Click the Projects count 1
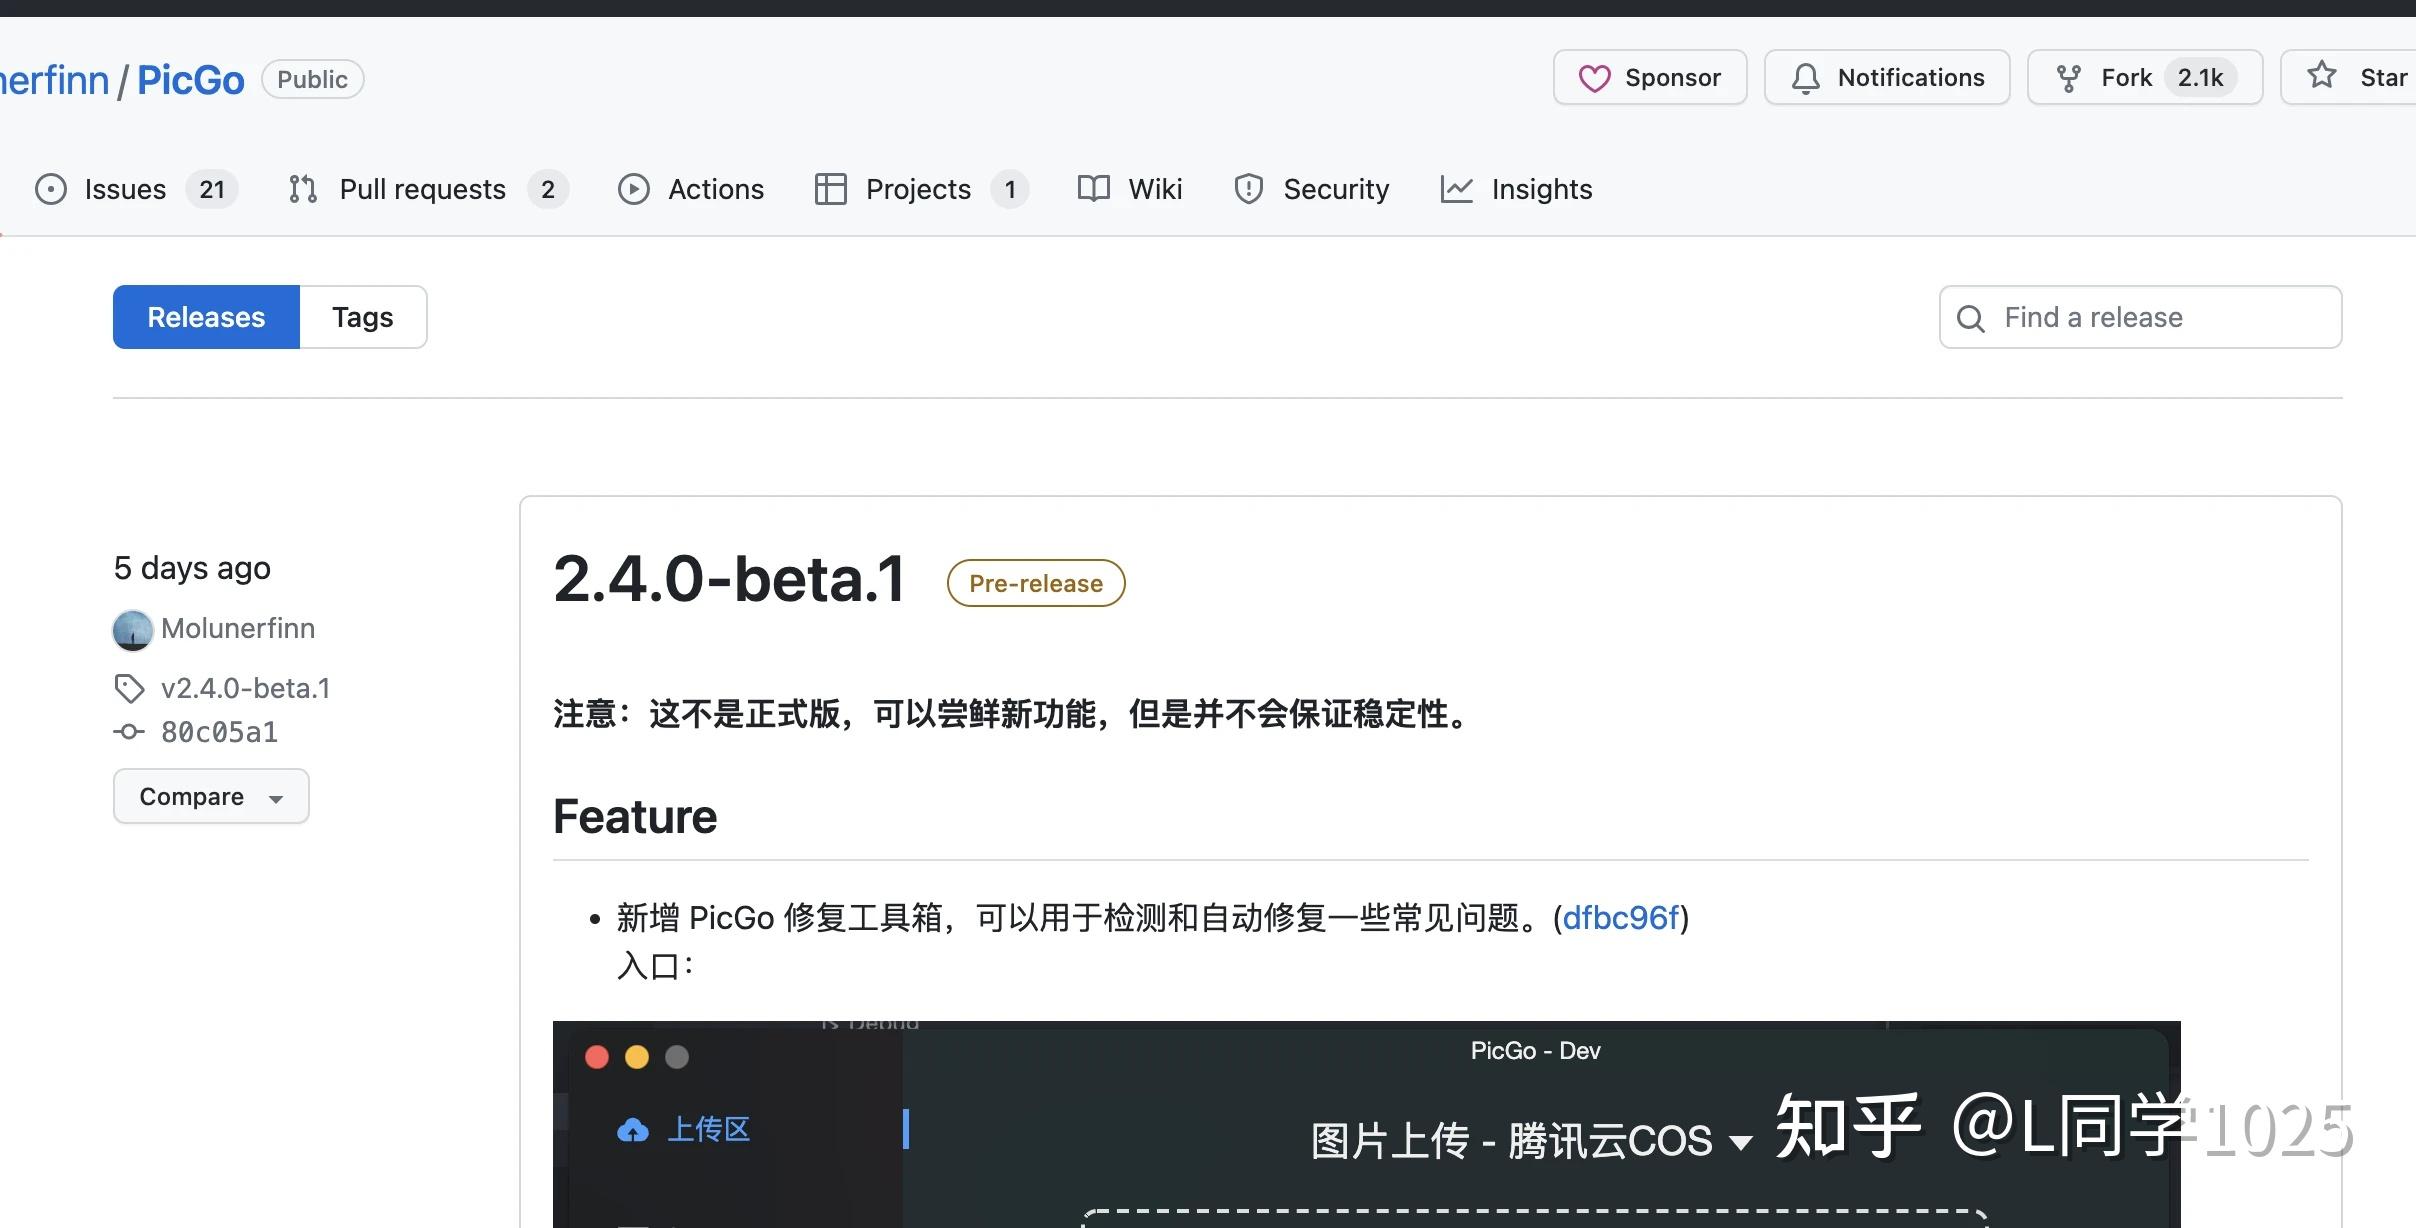Screen dimensions: 2416x1228 click(x=1010, y=189)
